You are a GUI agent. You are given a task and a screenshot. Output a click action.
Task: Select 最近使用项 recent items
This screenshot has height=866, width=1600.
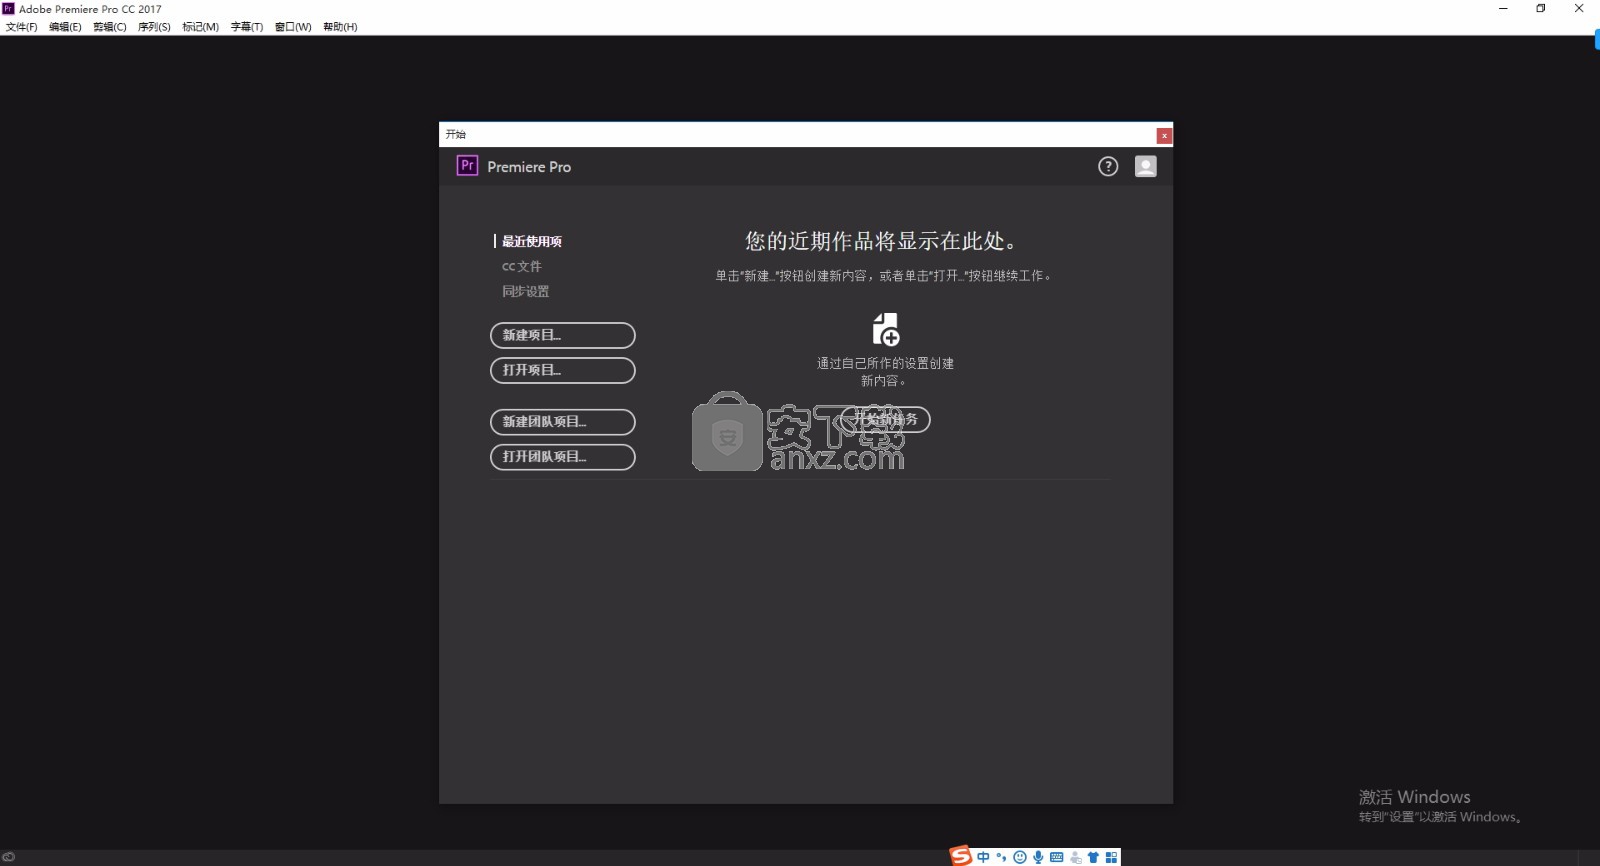[x=532, y=242]
